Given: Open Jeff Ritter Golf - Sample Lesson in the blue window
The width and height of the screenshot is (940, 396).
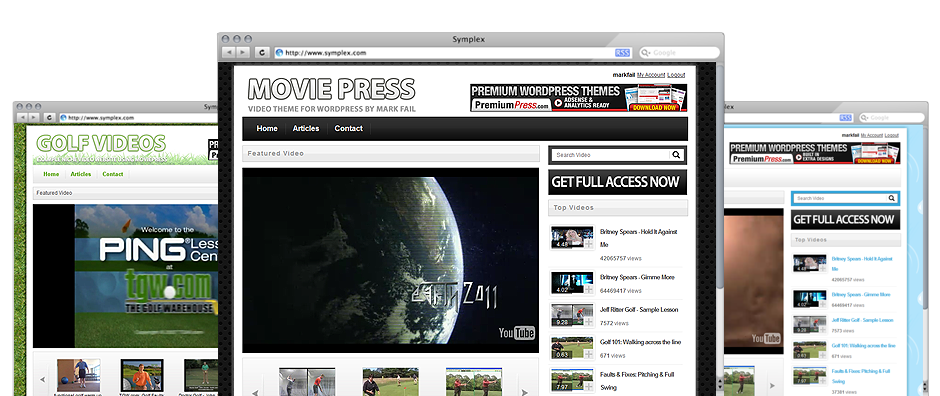Looking at the screenshot, I should (863, 321).
